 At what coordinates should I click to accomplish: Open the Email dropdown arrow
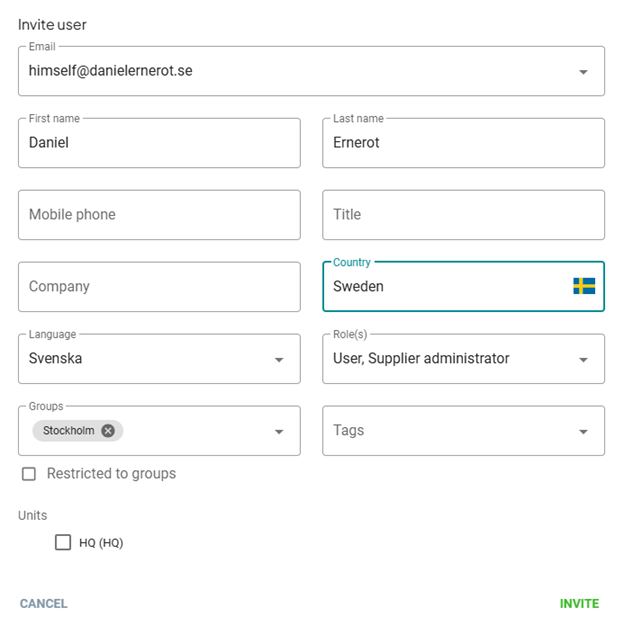(x=583, y=72)
